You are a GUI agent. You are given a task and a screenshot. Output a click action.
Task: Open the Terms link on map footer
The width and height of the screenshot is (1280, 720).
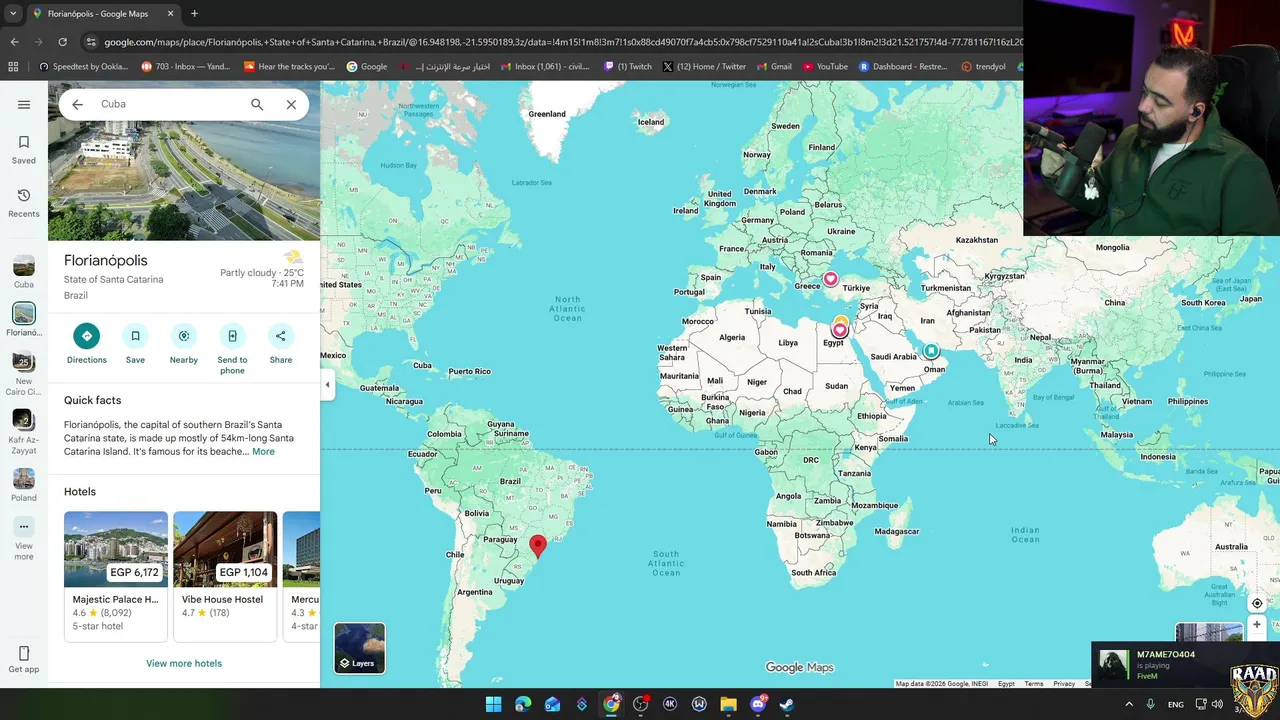(1034, 684)
